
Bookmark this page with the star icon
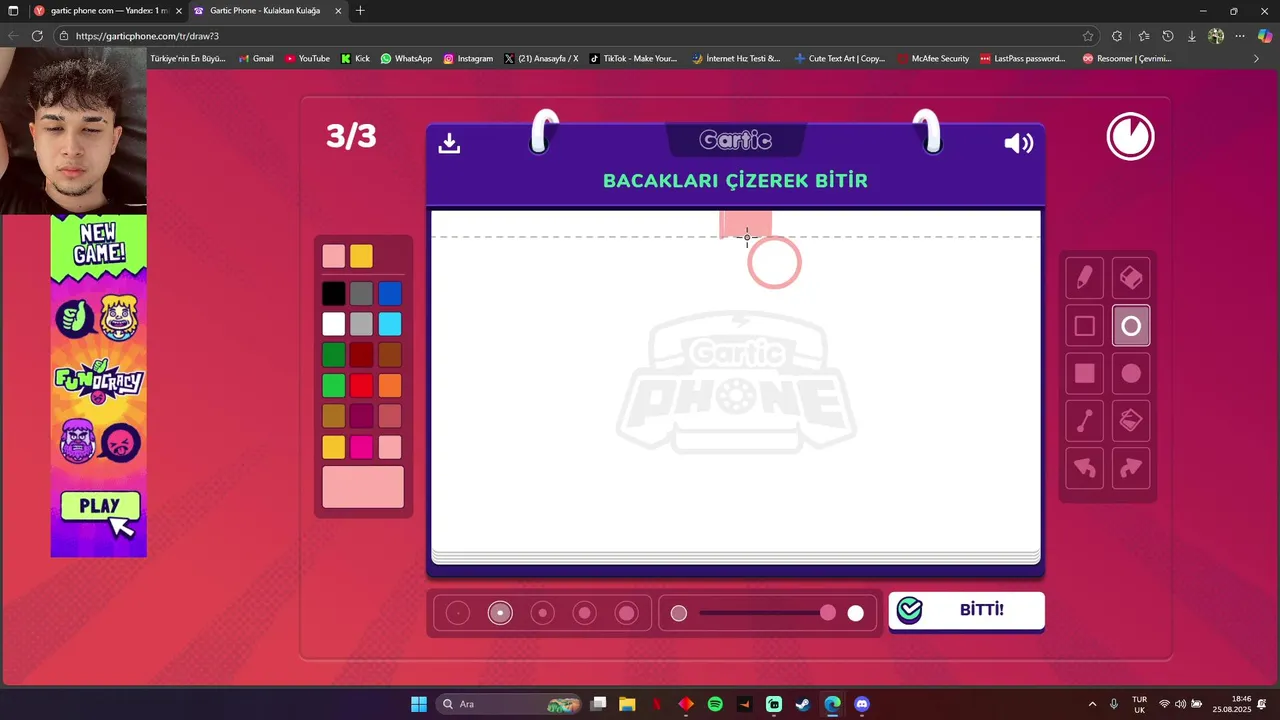1088,36
